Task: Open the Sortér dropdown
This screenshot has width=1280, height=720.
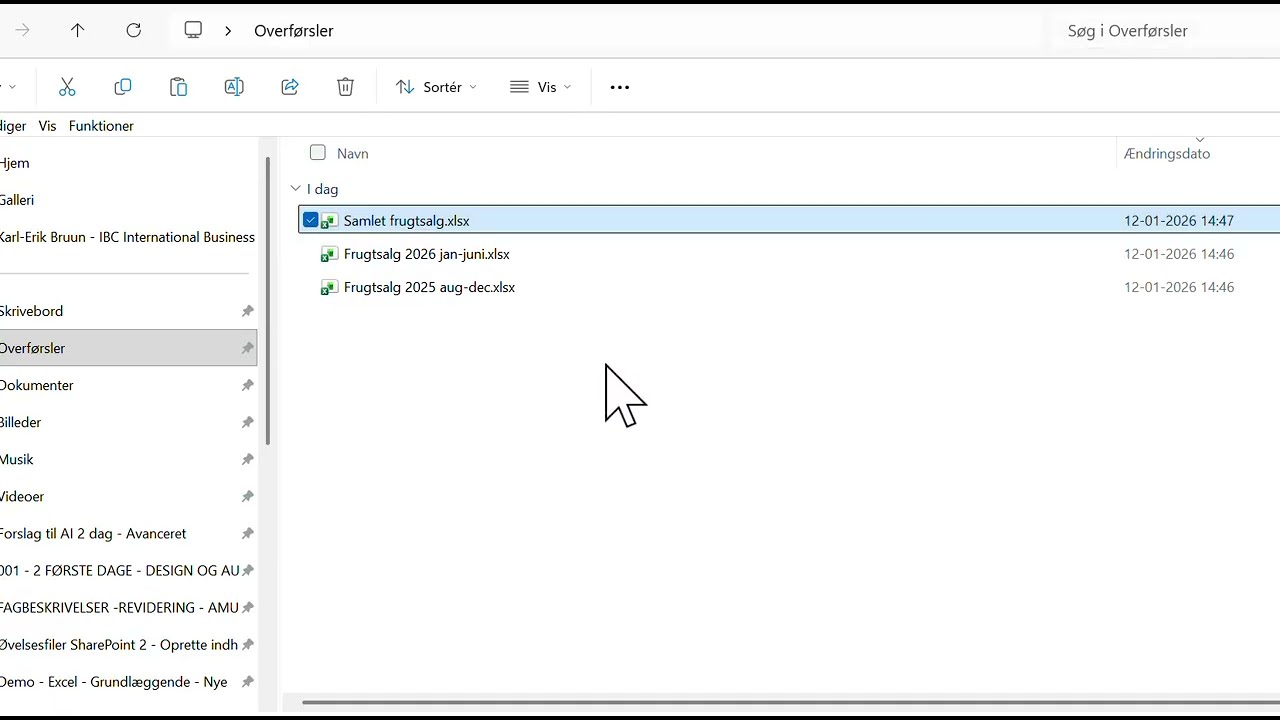Action: pos(436,87)
